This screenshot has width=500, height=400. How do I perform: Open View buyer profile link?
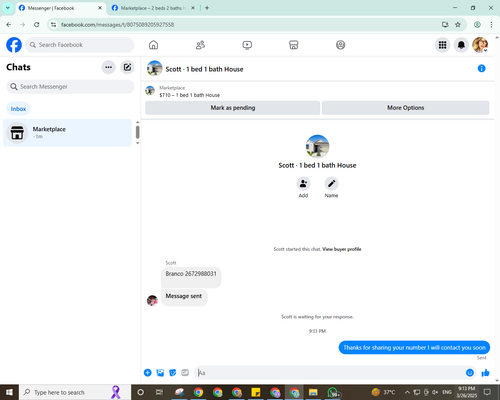[342, 249]
